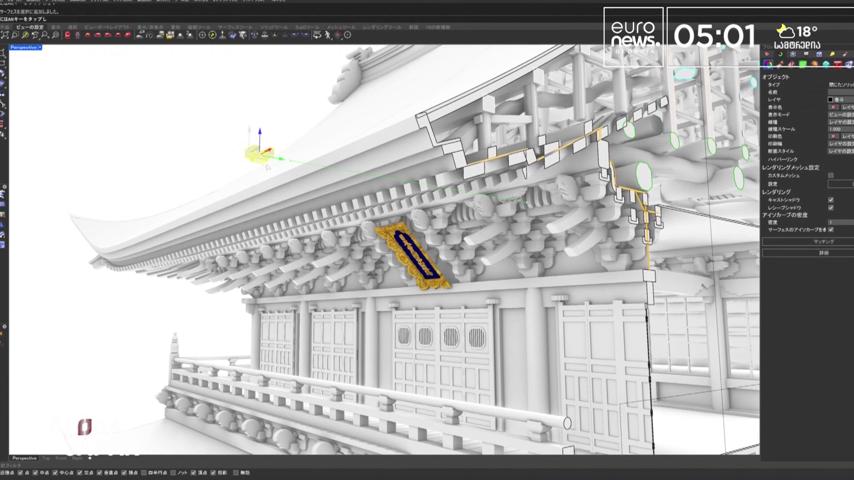Open the レイヤ dropdown in object properties
The height and width of the screenshot is (480, 854).
click(840, 100)
